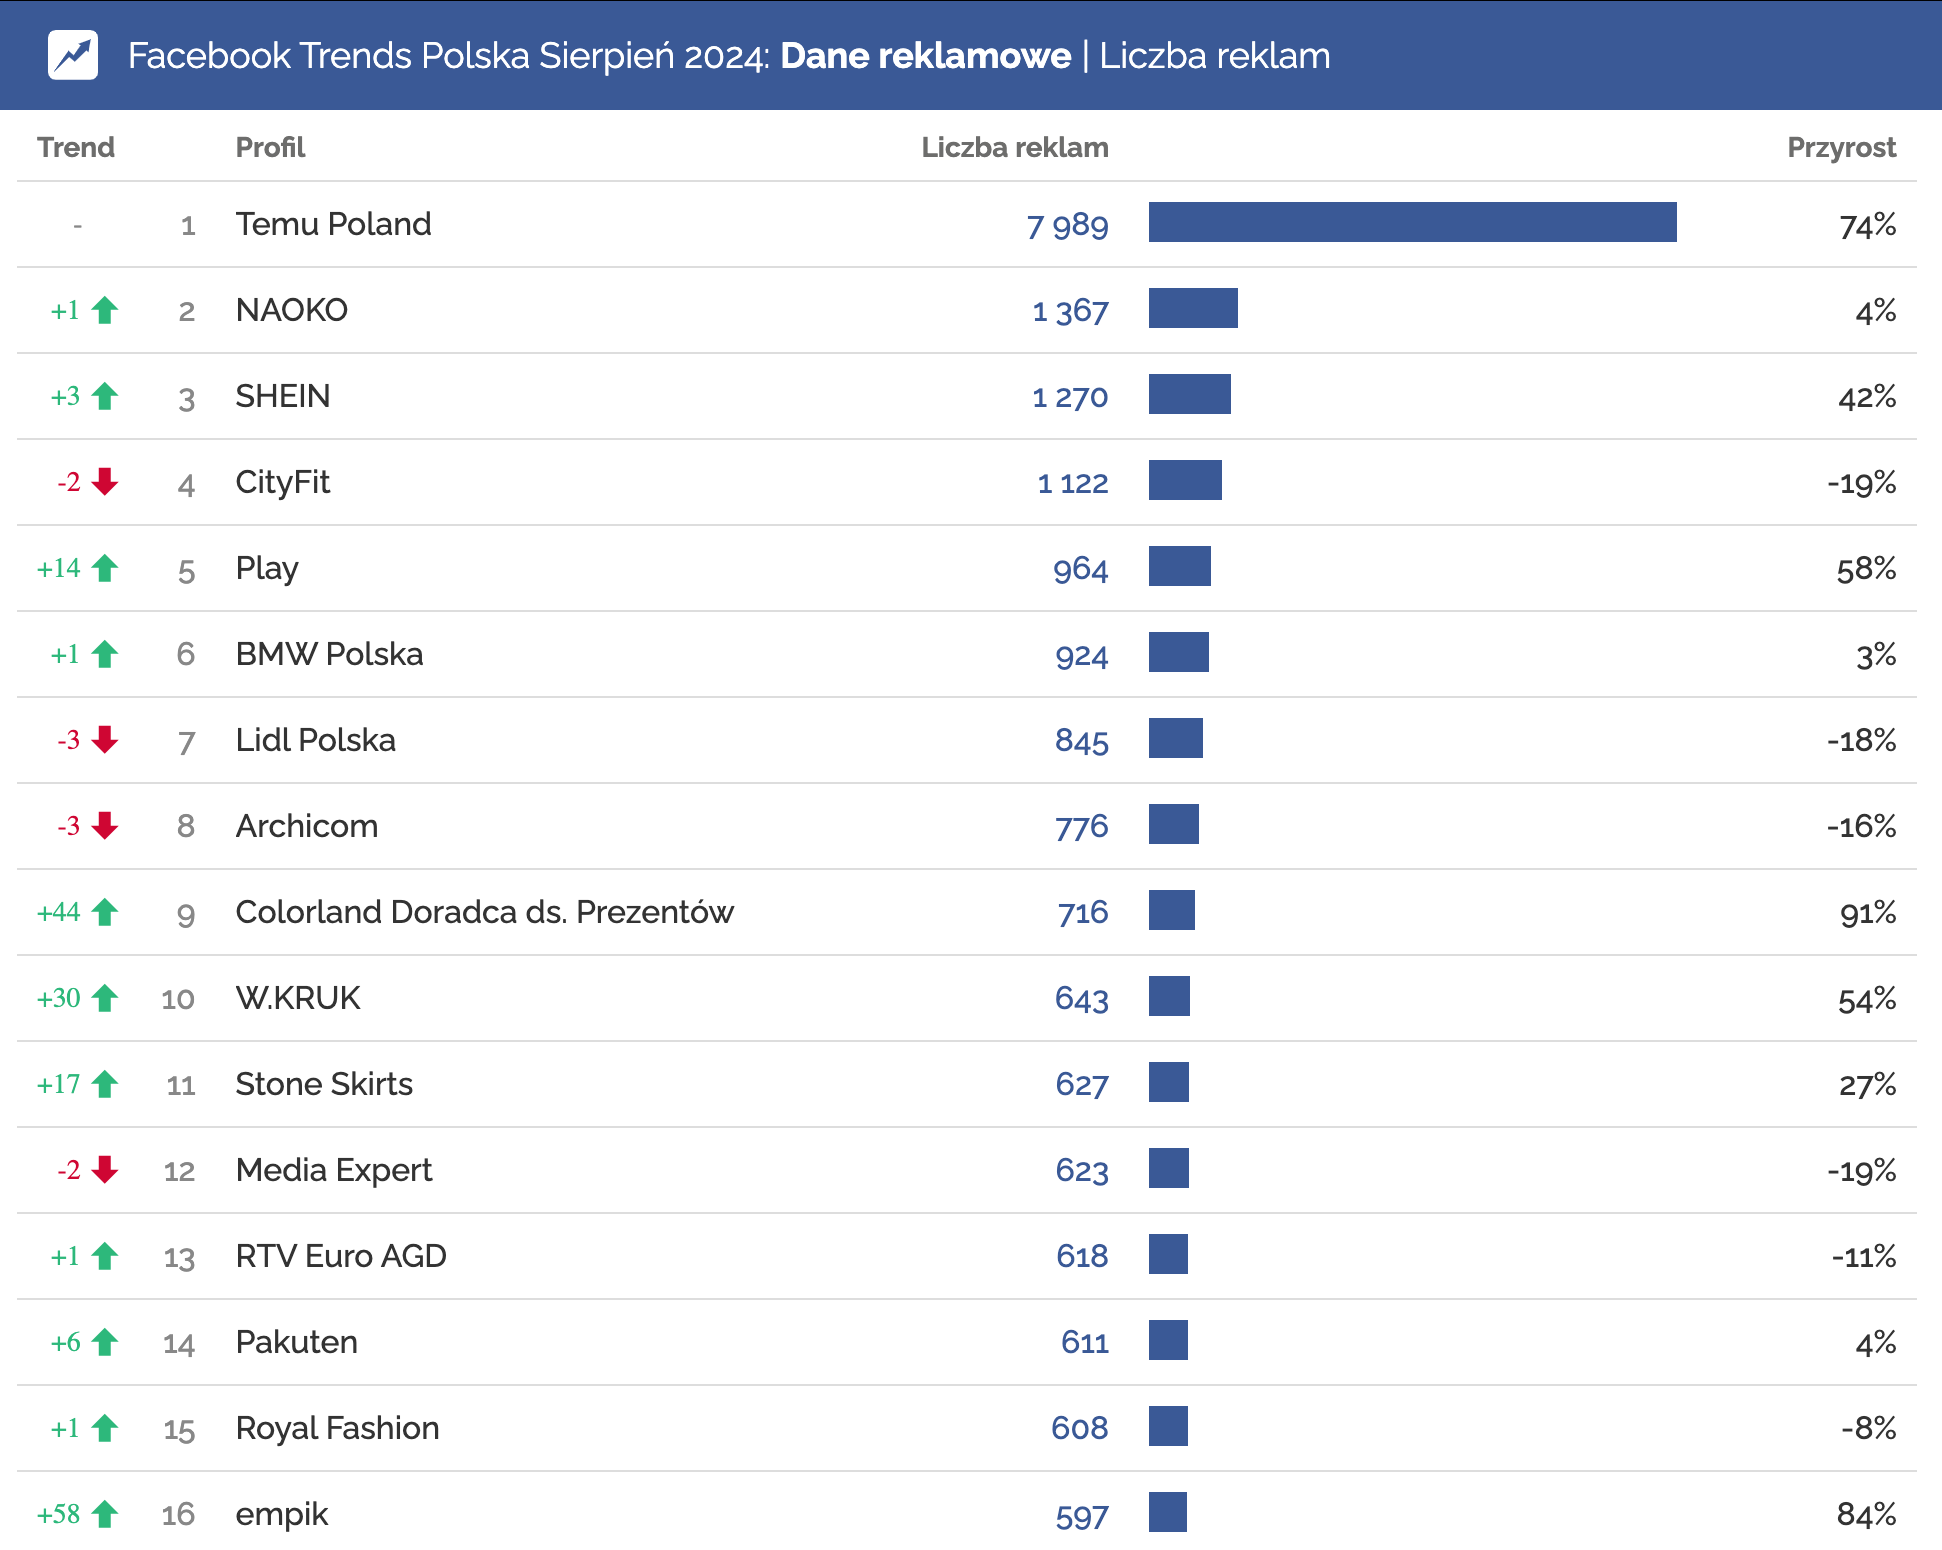Click the 84% growth value for empik
This screenshot has height=1550, width=1942.
[1866, 1514]
